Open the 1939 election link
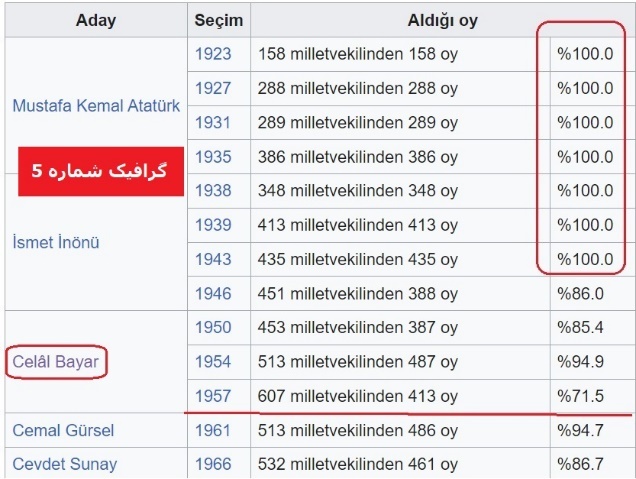Image resolution: width=636 pixels, height=479 pixels. point(213,225)
